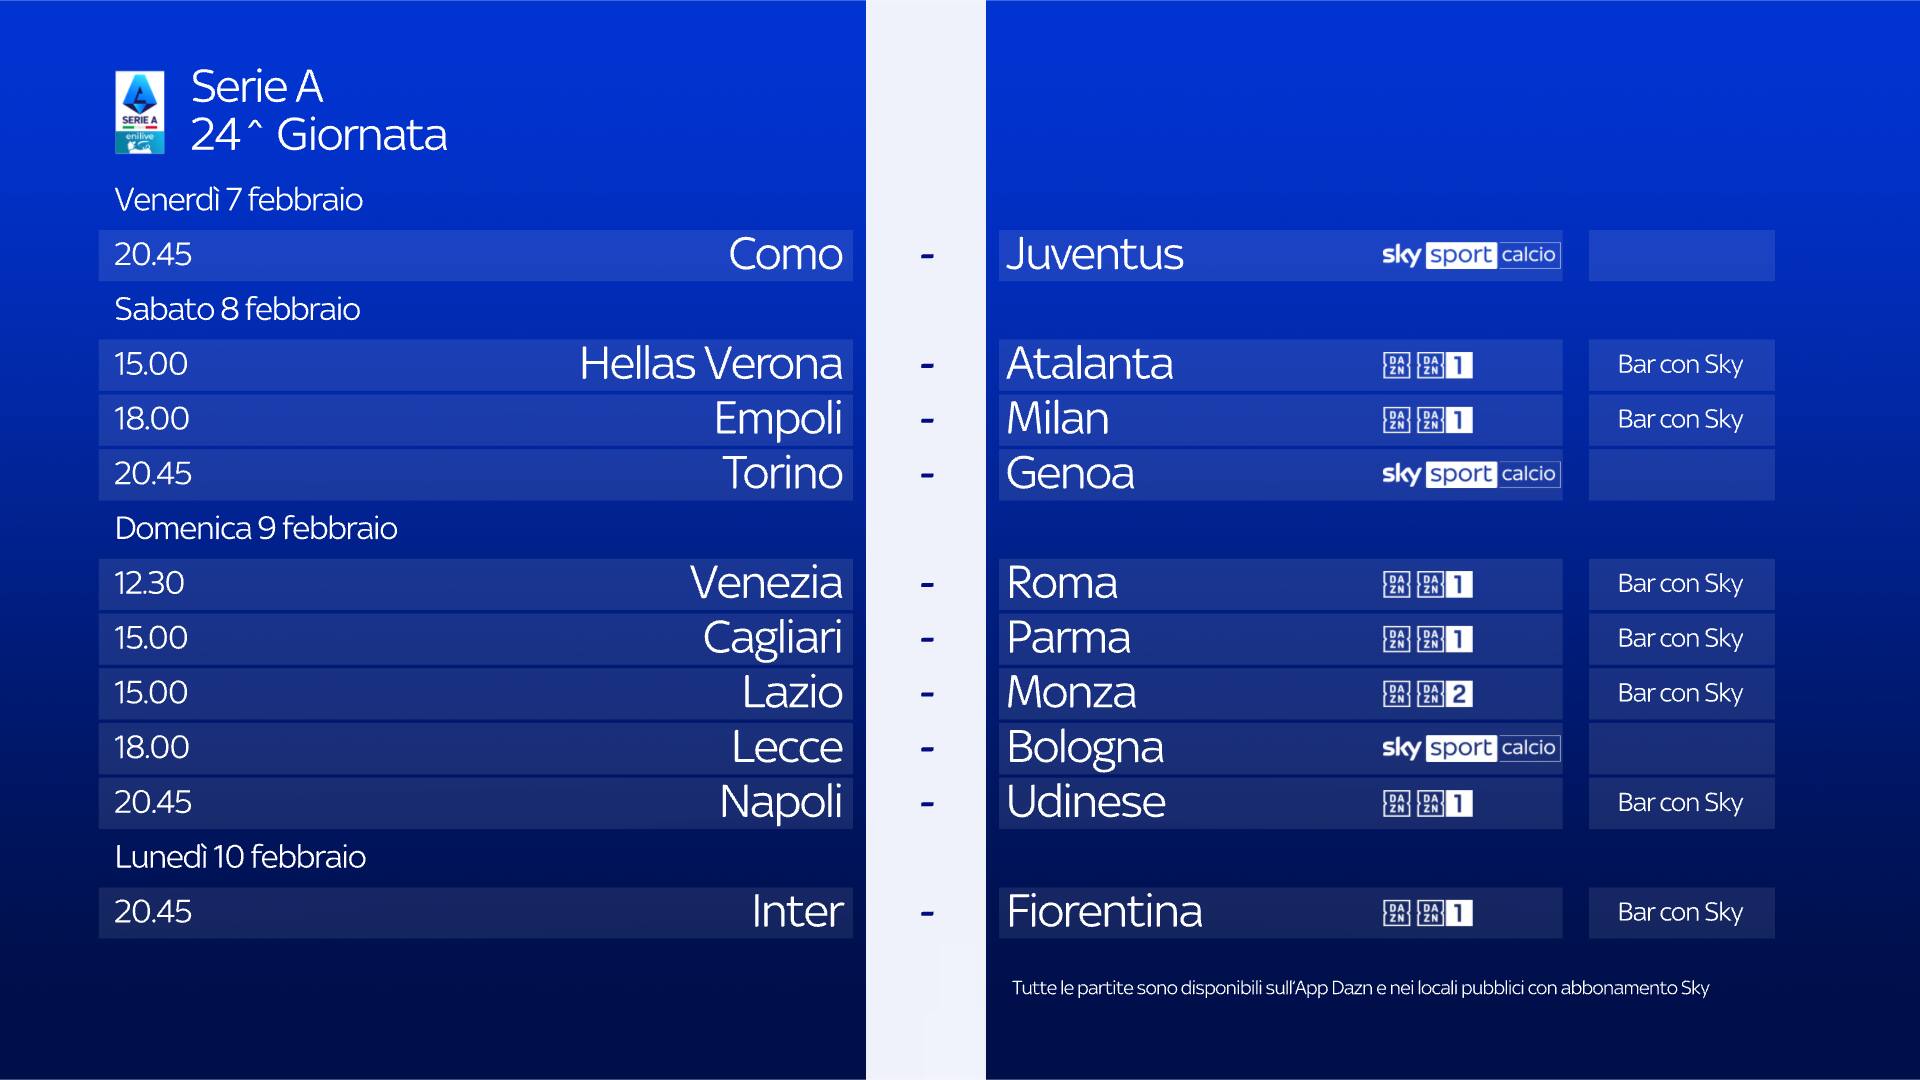1920x1080 pixels.
Task: Click DAZN 1 logo beside Fiorentina
Action: pos(1428,912)
